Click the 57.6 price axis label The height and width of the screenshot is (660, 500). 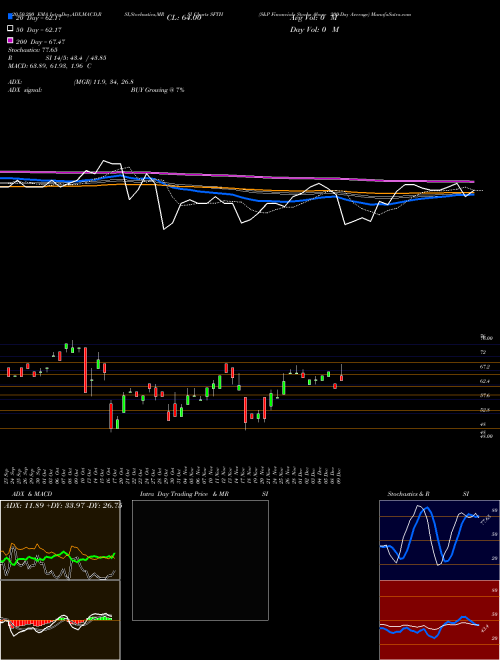pos(485,395)
